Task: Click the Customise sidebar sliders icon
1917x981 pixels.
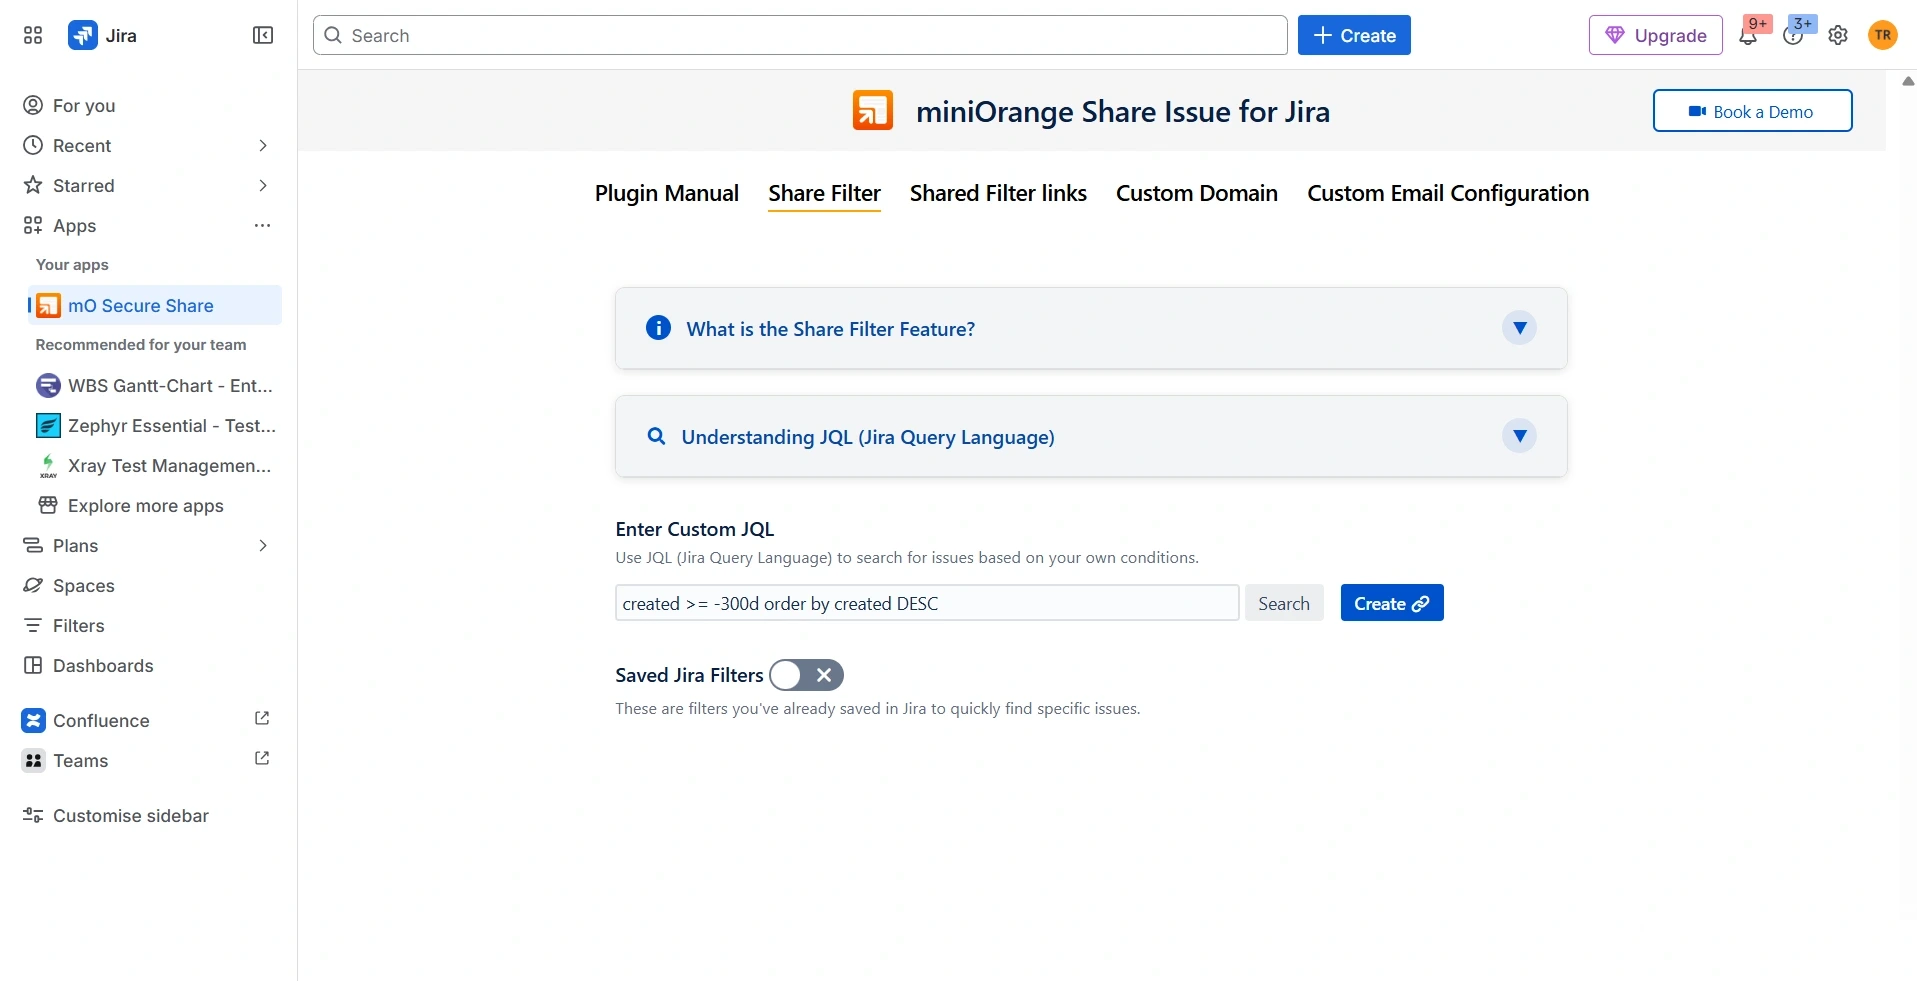Action: 33,816
